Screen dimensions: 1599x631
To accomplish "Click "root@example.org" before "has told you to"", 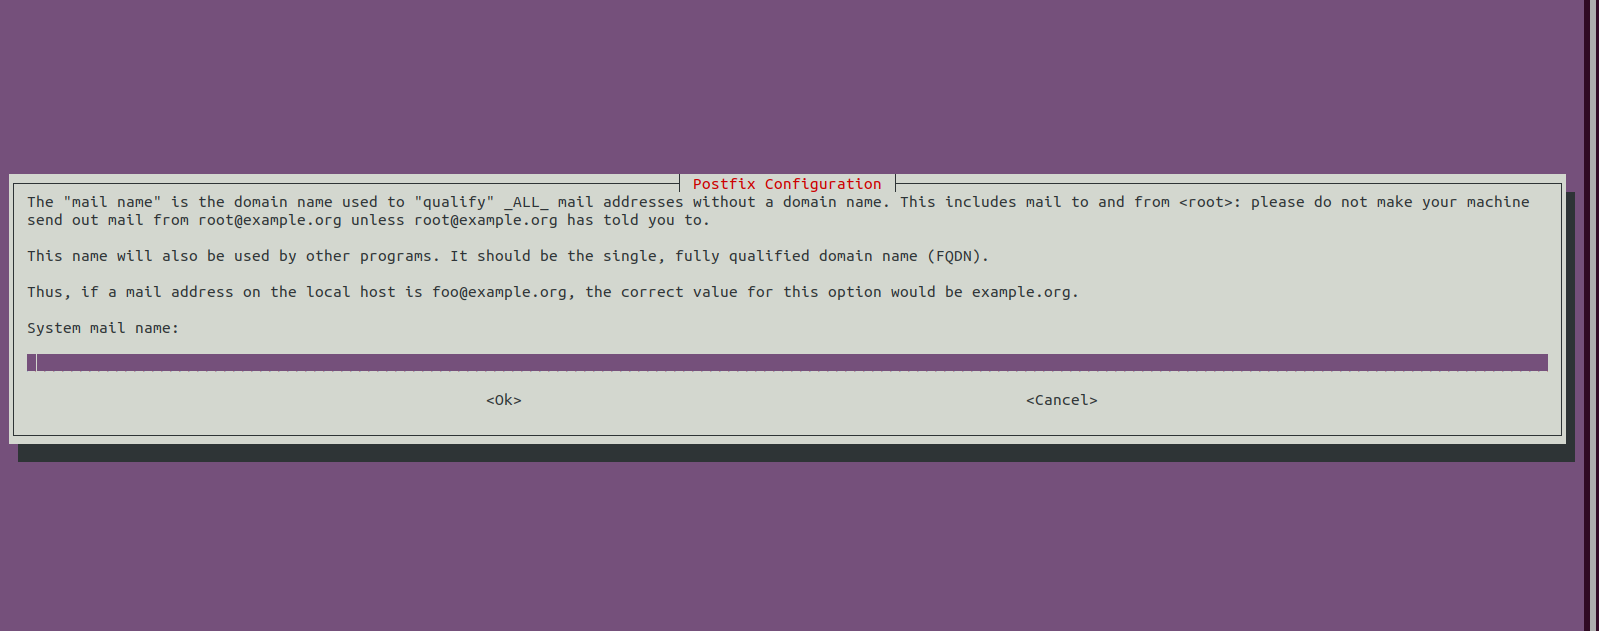I will tap(486, 220).
